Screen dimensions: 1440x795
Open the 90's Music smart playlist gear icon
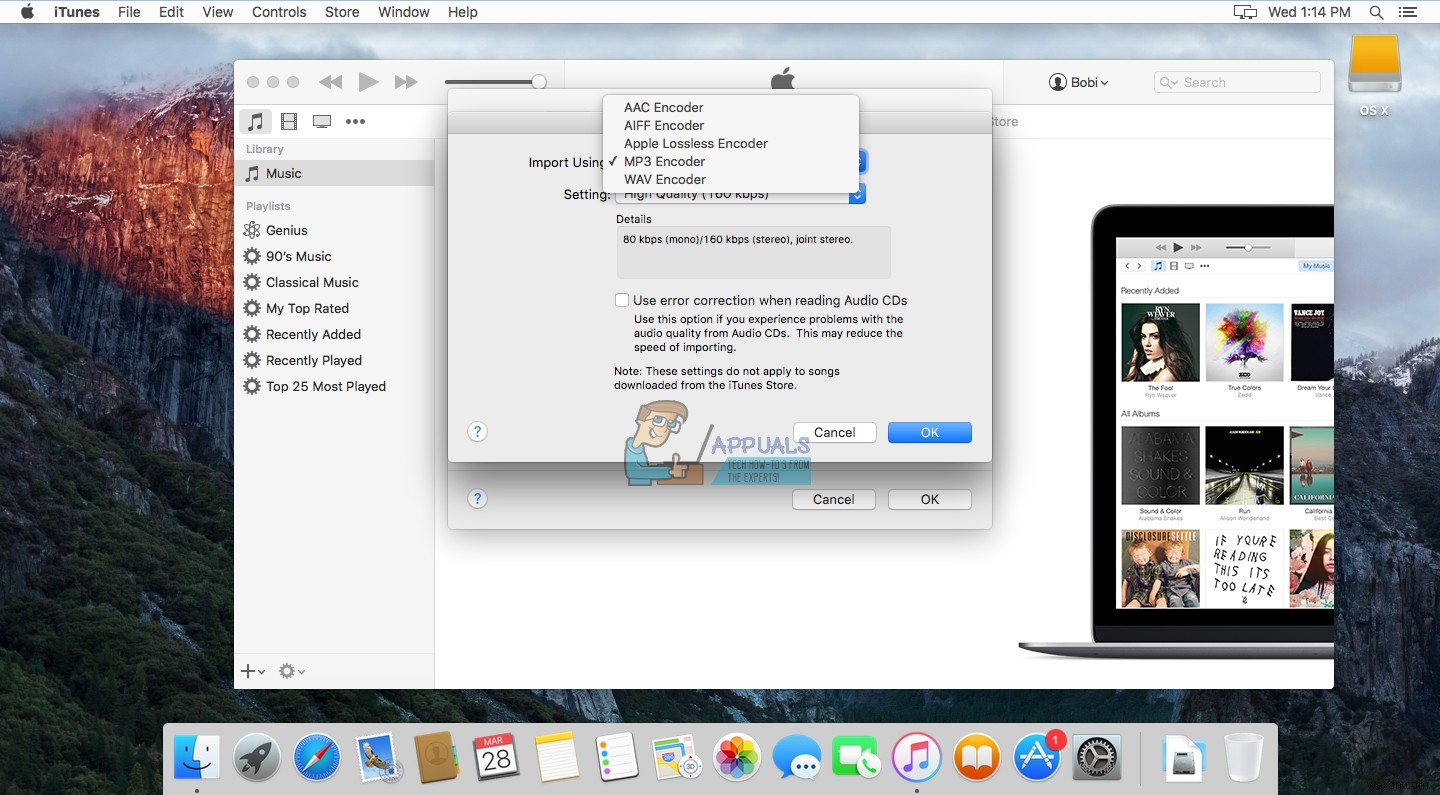tap(251, 256)
